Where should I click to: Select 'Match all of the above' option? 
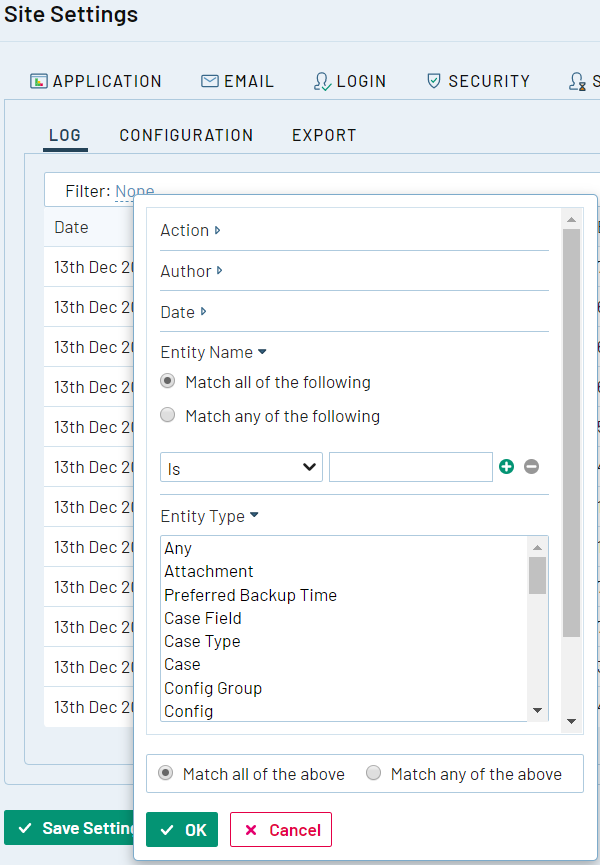[166, 773]
